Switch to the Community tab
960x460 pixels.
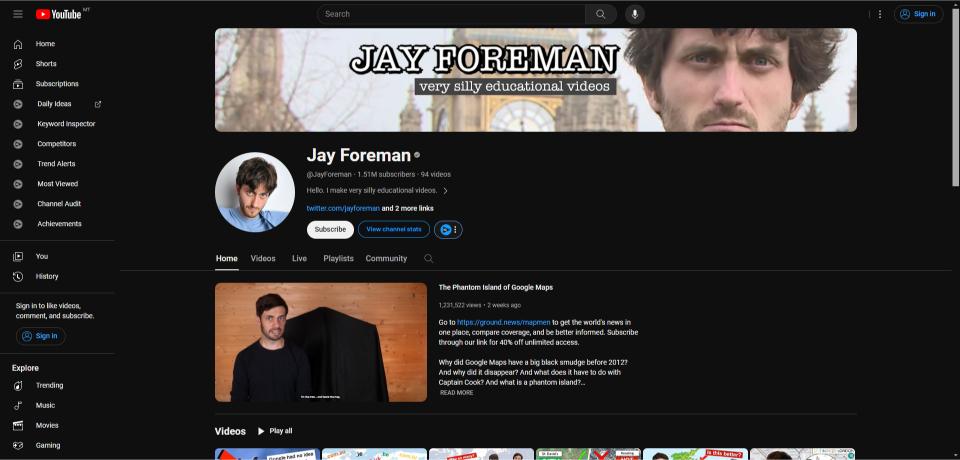(386, 258)
